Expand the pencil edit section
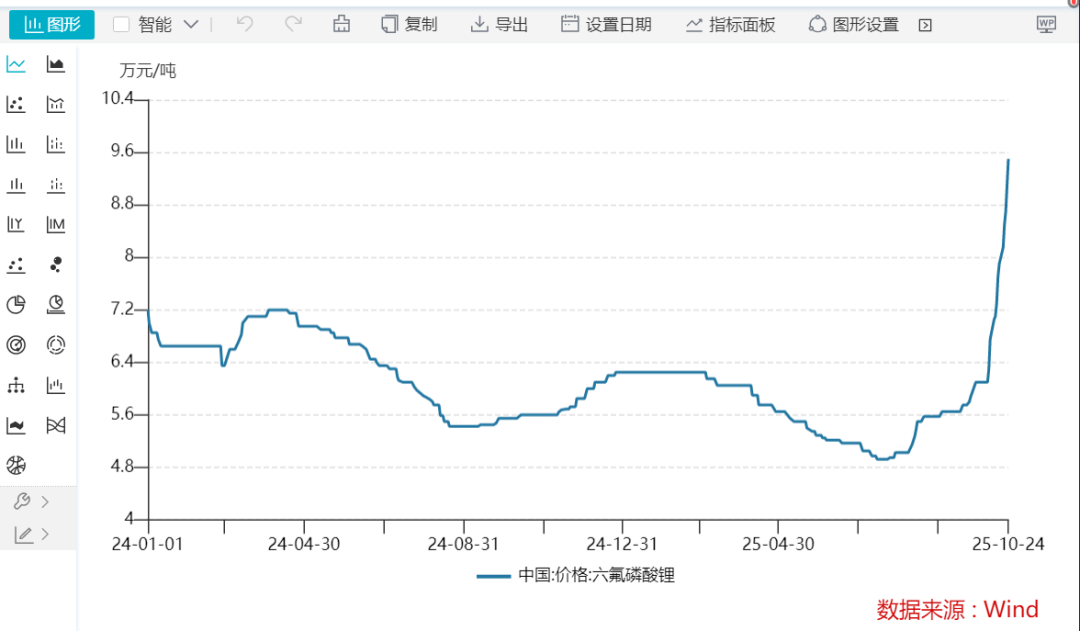The height and width of the screenshot is (631, 1080). point(32,534)
